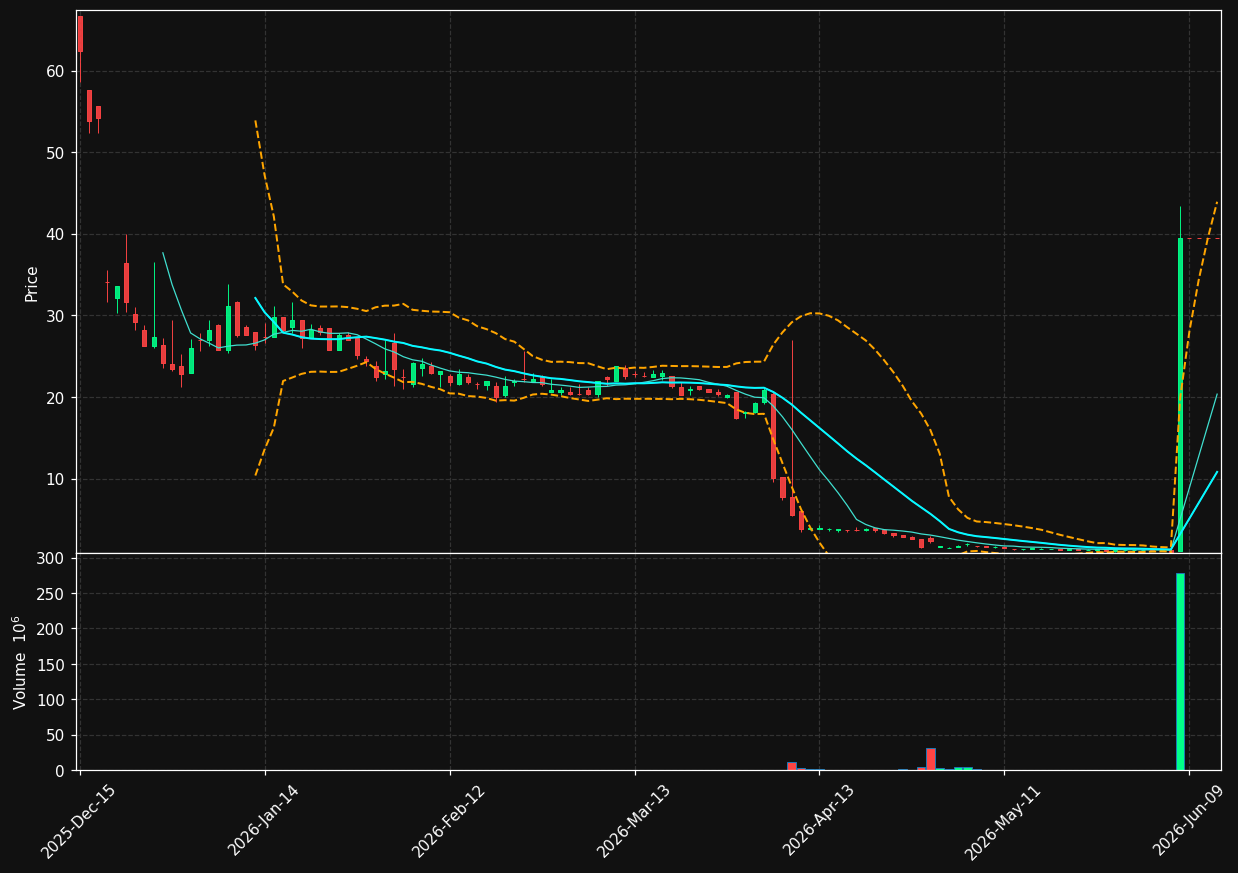Viewport: 1238px width, 873px height.
Task: Click the price axis value 40
Action: [54, 235]
